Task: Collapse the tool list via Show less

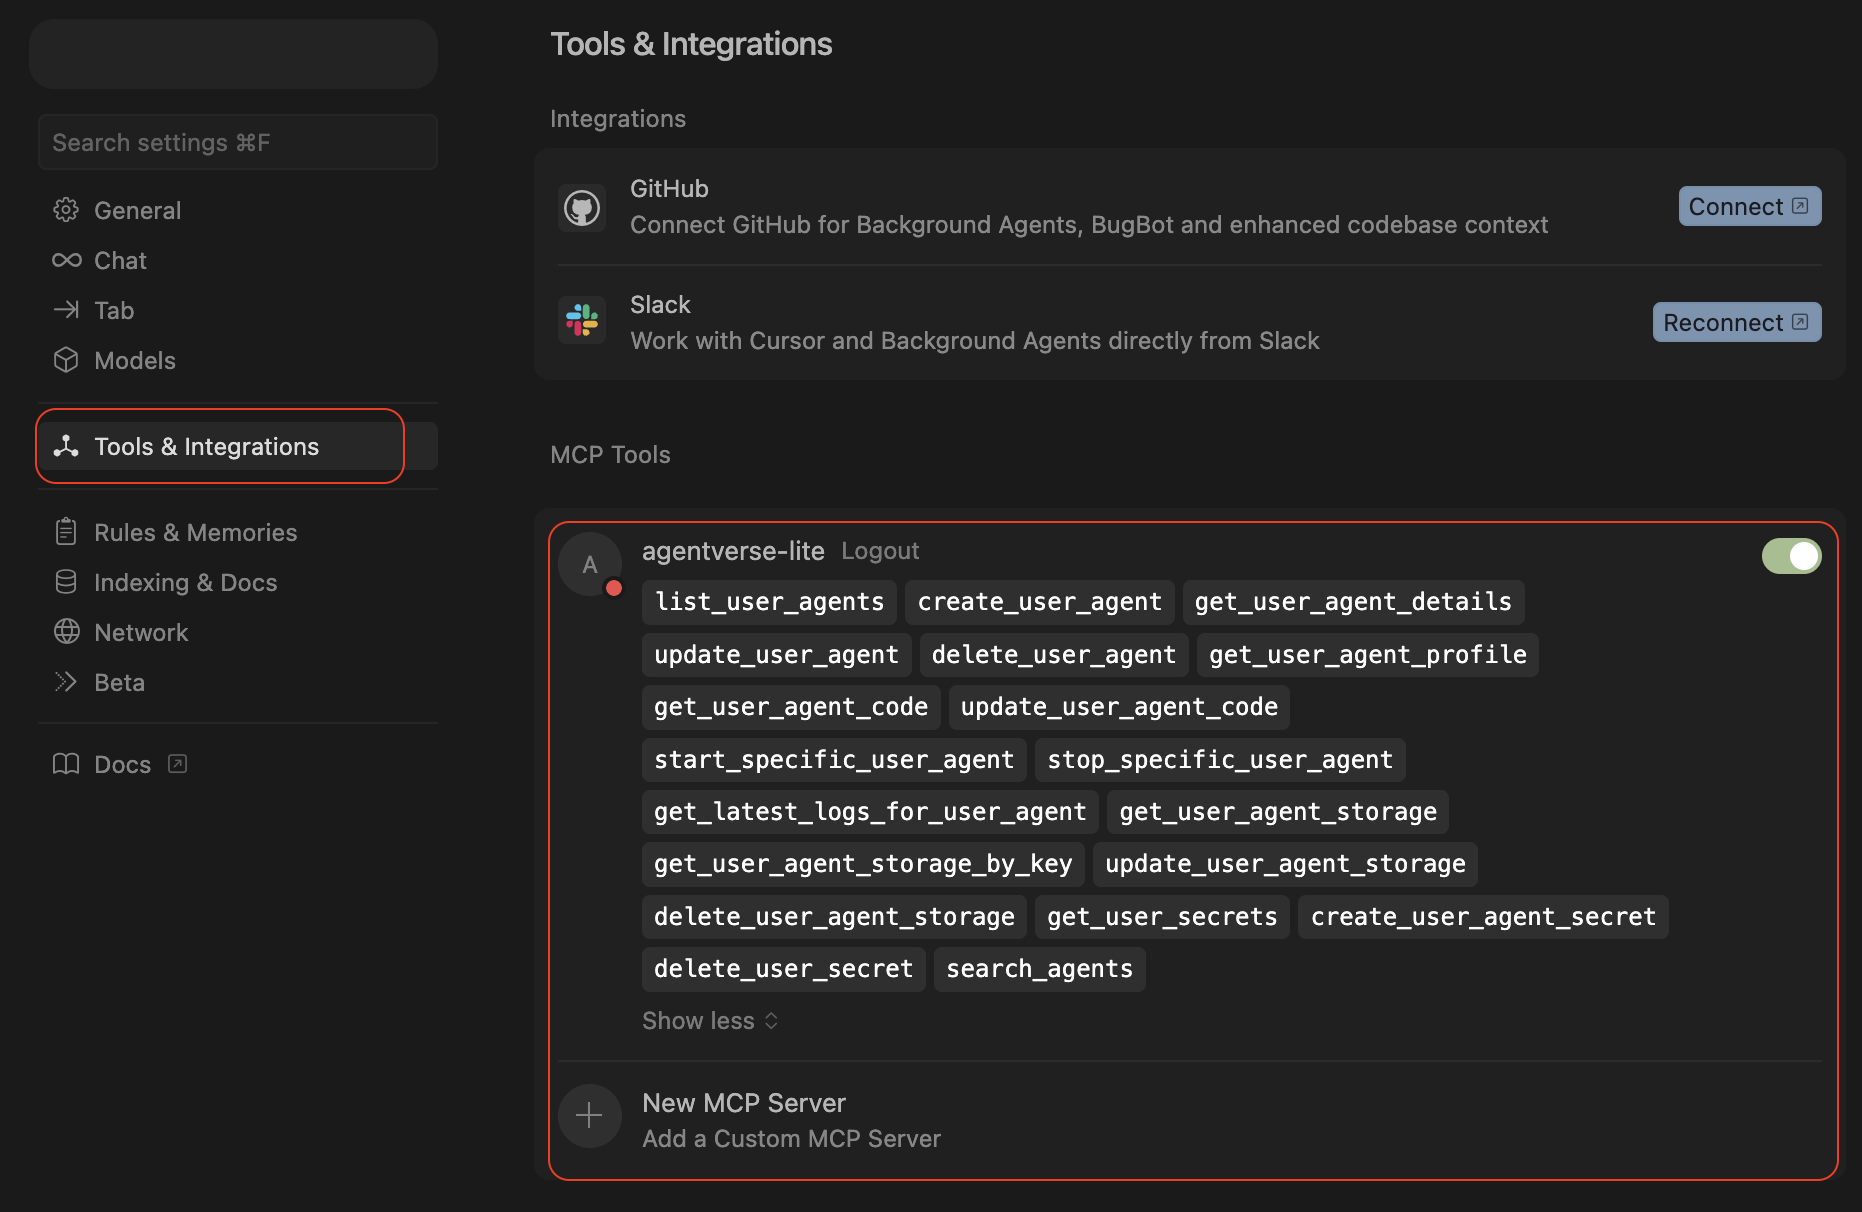Action: pos(709,1020)
